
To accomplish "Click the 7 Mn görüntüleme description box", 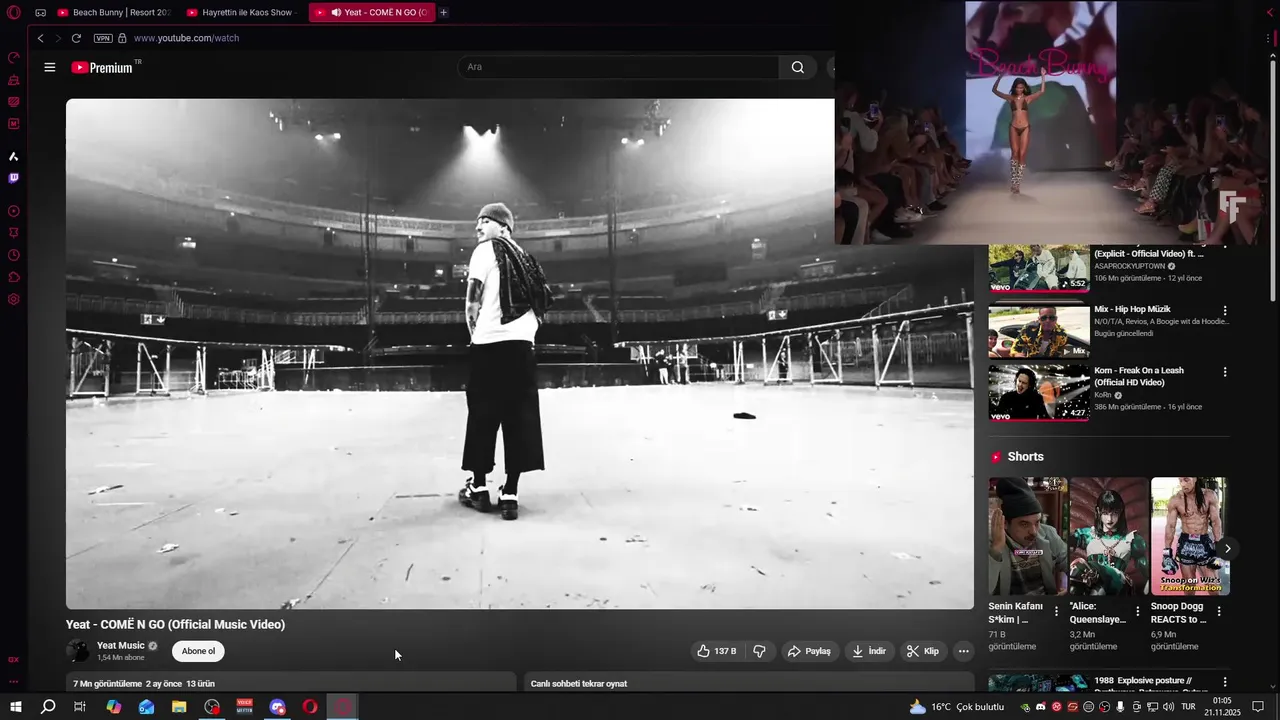I will coord(291,682).
